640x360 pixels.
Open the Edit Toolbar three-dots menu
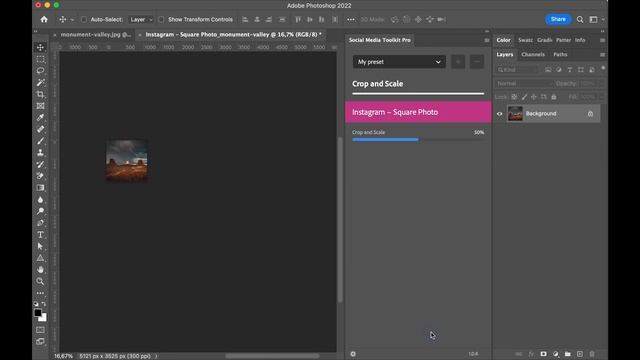pos(40,293)
